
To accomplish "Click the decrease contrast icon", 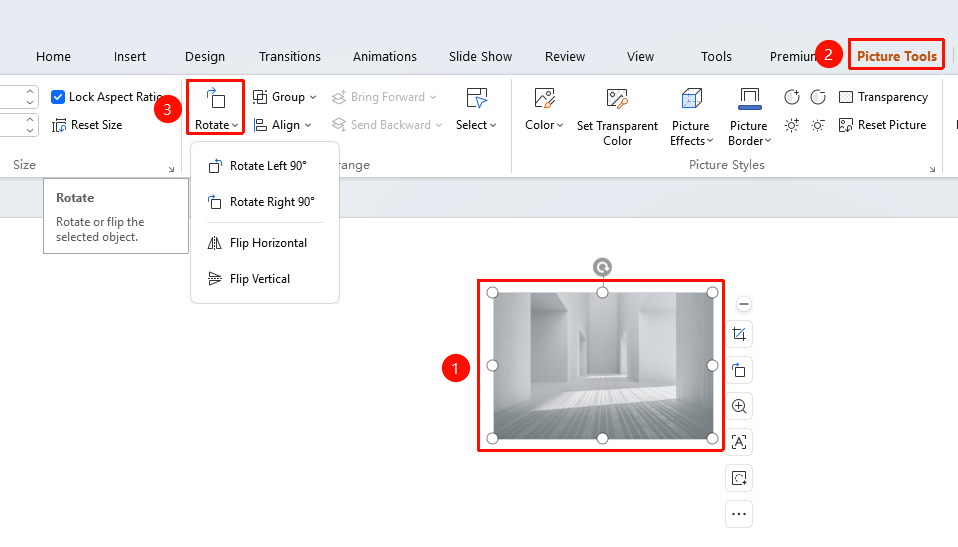I will [818, 97].
